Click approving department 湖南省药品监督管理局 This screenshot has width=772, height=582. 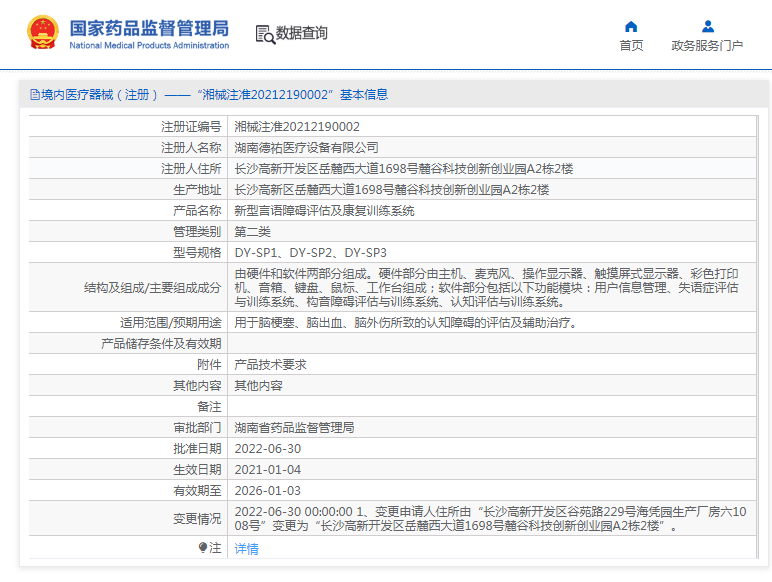pyautogui.click(x=294, y=428)
